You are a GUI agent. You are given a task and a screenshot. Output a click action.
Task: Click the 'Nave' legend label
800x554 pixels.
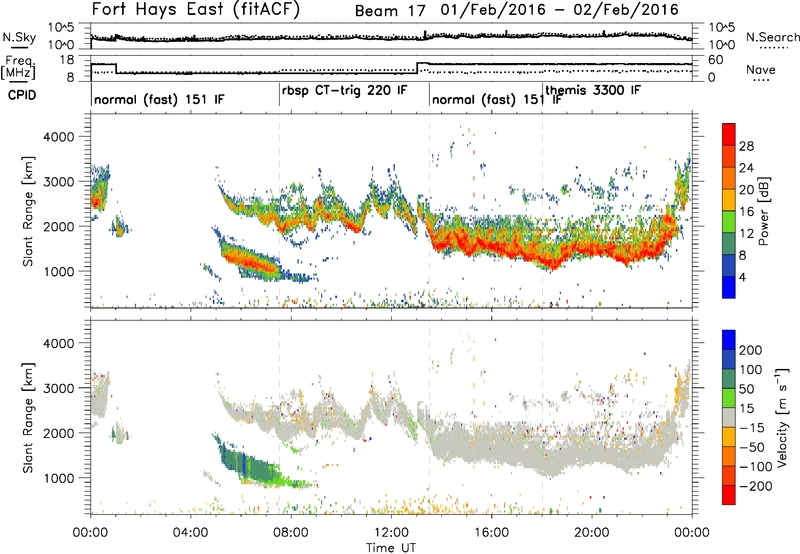(761, 69)
